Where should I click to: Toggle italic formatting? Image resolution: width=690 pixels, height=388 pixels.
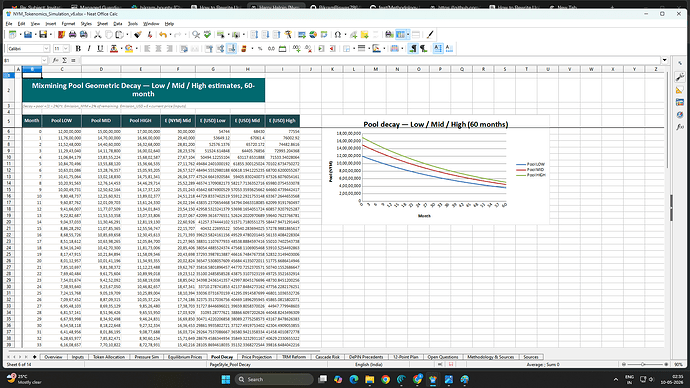89,48
